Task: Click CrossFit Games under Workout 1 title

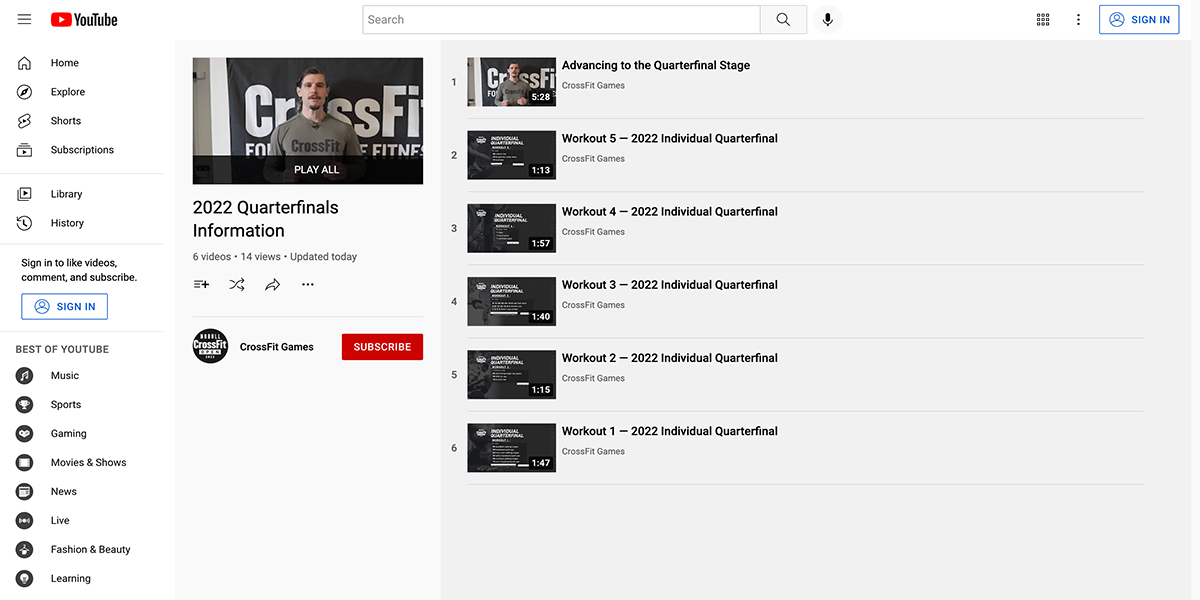Action: click(593, 452)
